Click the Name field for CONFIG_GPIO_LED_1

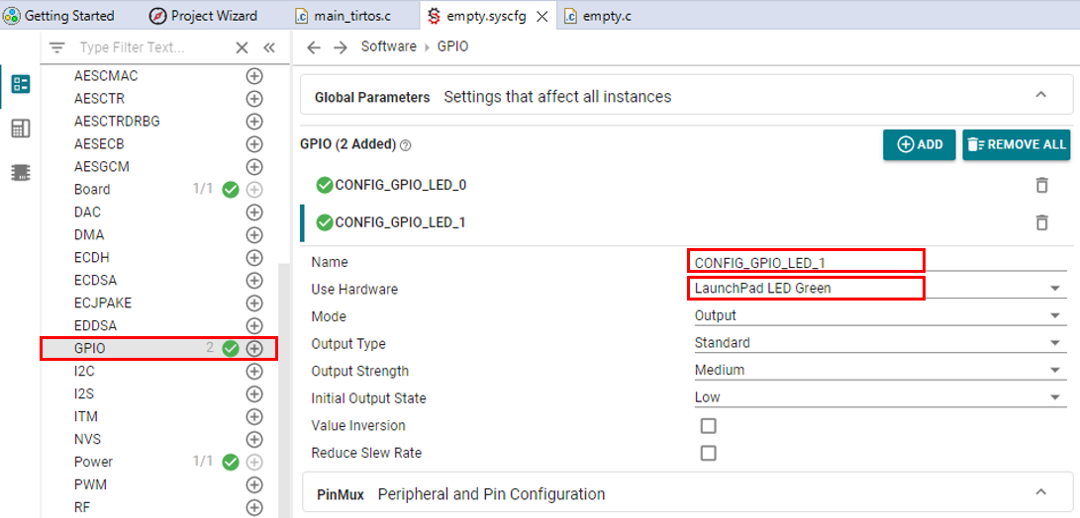(x=805, y=262)
